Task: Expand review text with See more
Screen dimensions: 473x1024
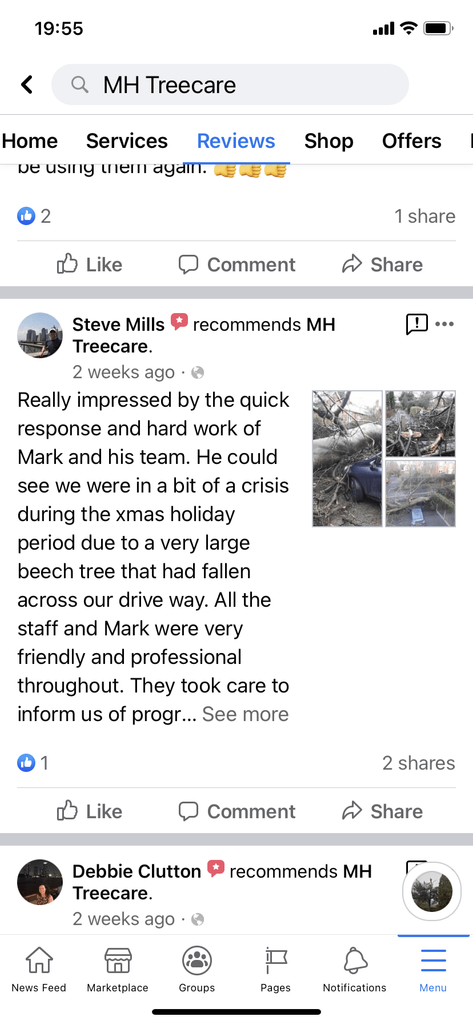Action: point(245,714)
